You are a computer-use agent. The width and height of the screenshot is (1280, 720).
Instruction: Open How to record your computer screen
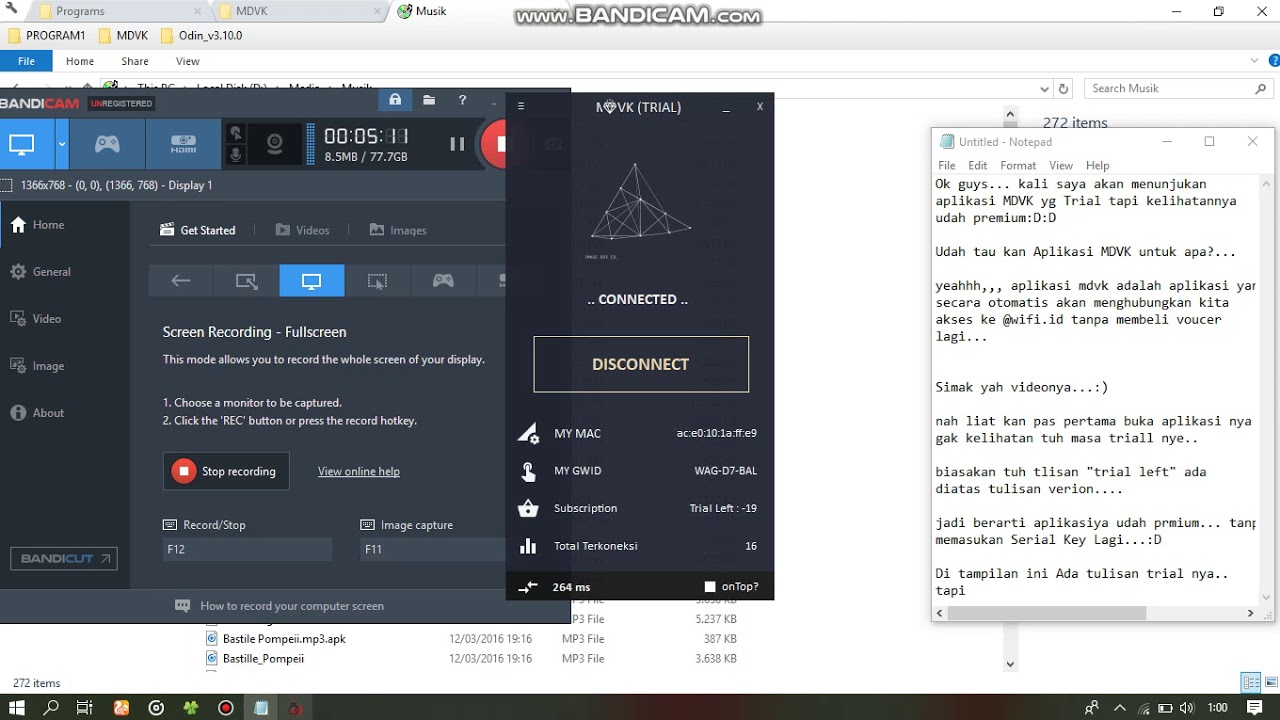tap(280, 606)
